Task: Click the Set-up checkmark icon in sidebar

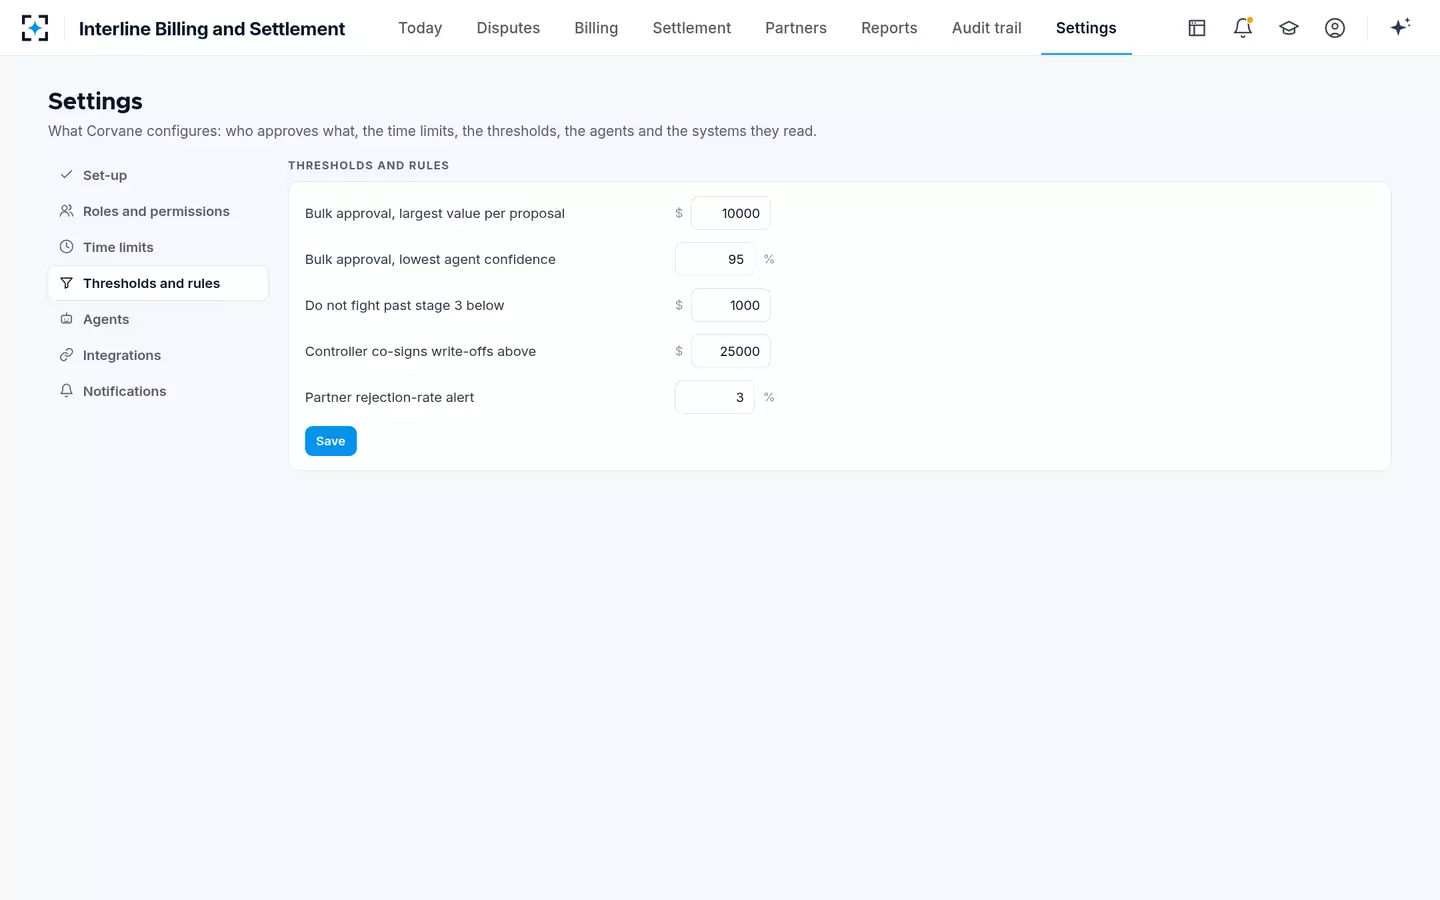Action: (66, 175)
